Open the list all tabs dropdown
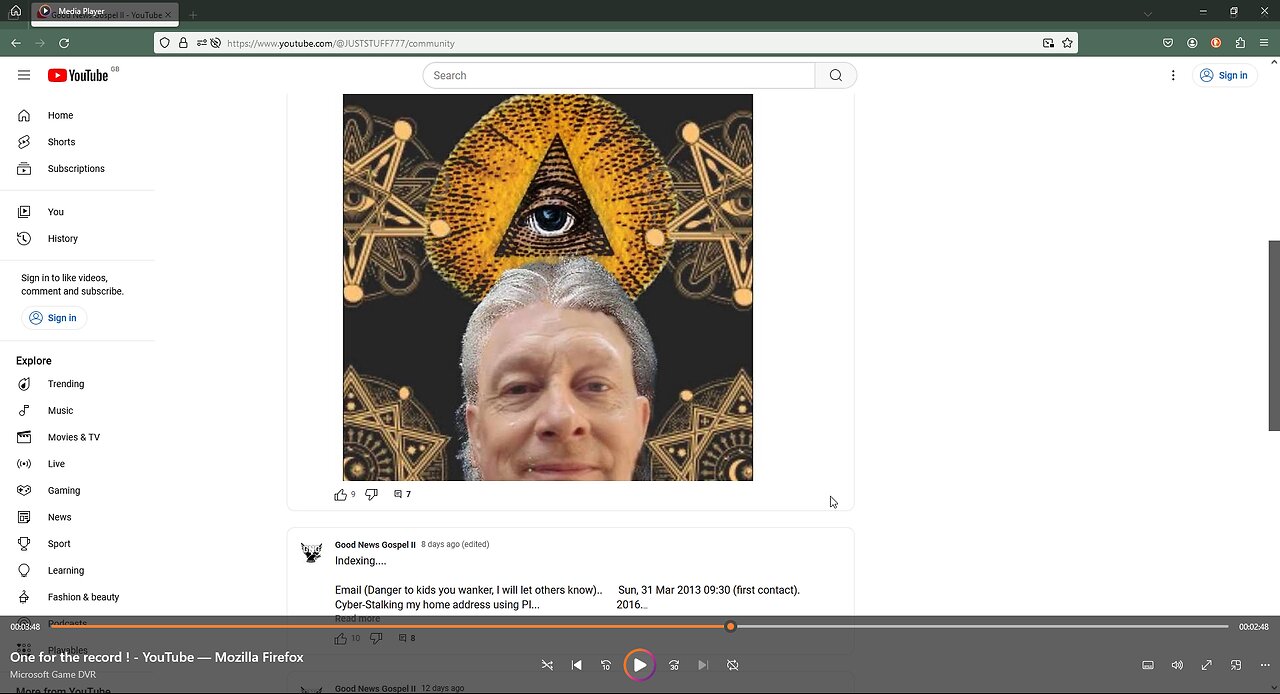 click(1148, 14)
